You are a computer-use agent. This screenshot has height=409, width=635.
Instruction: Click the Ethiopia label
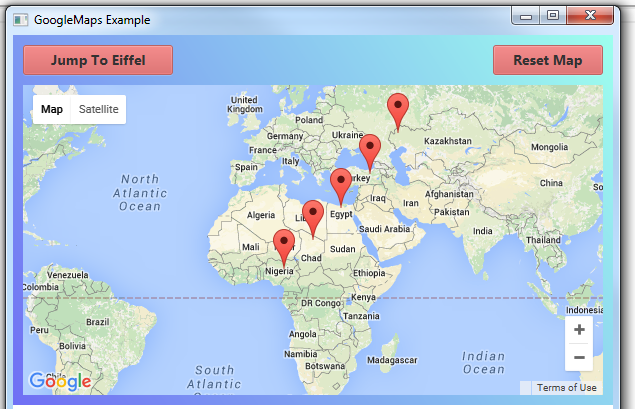pyautogui.click(x=369, y=273)
